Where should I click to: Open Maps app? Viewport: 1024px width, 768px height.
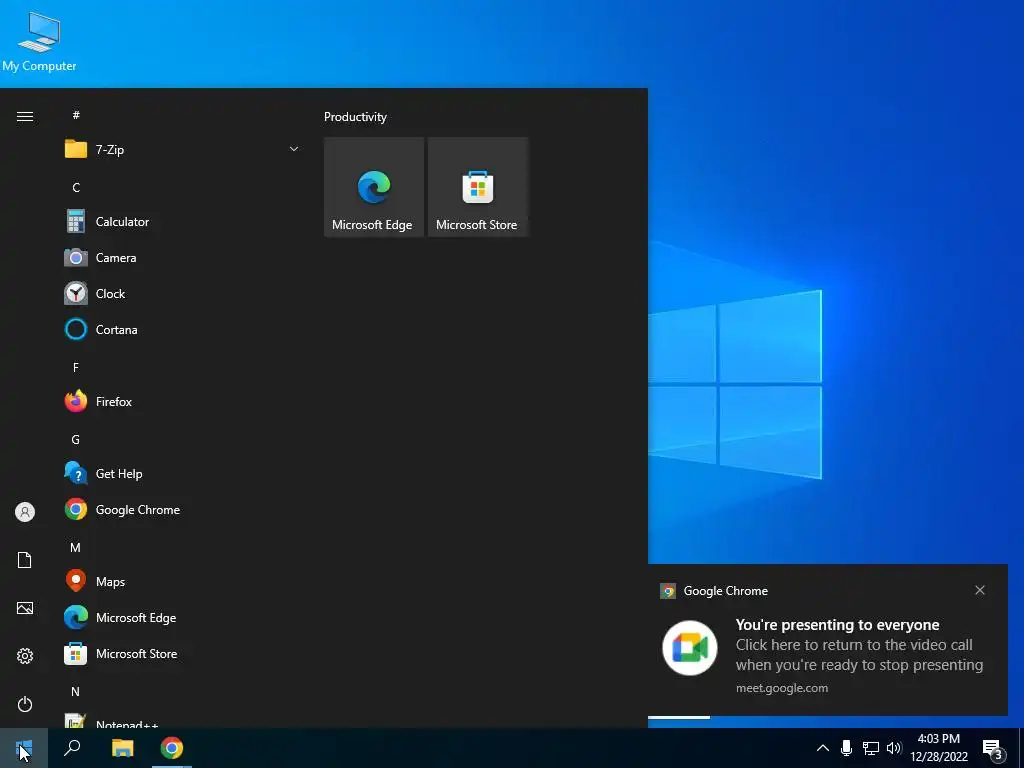[x=182, y=581]
